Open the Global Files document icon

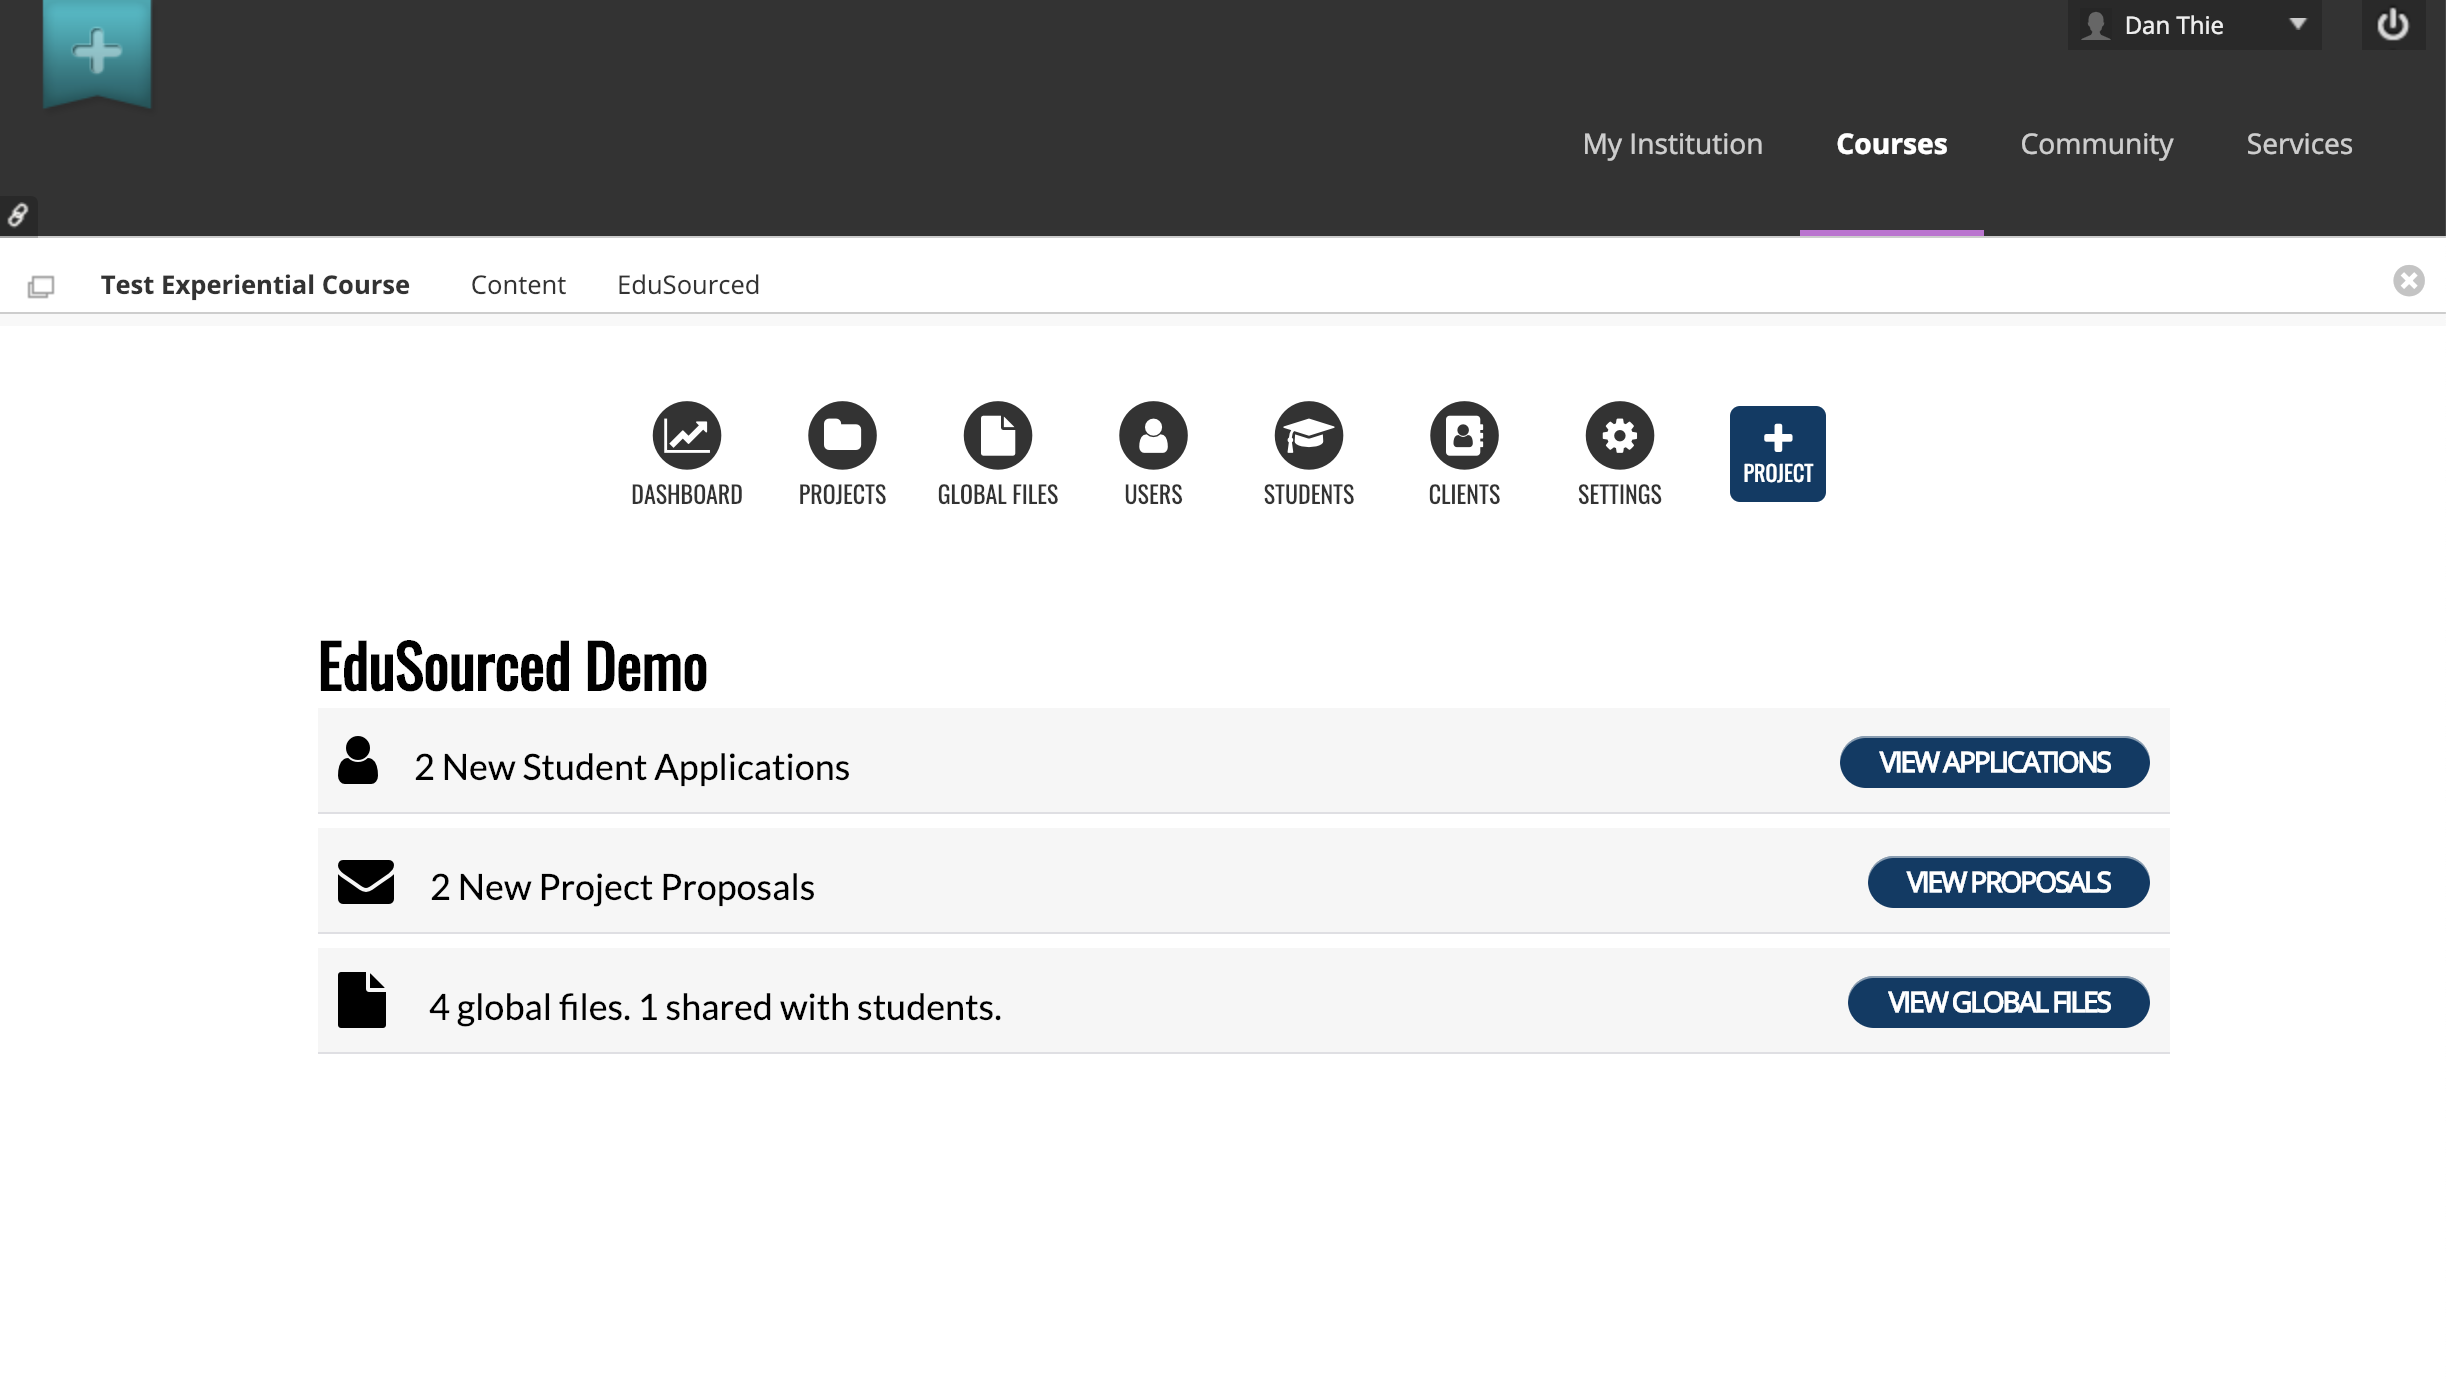click(x=997, y=435)
